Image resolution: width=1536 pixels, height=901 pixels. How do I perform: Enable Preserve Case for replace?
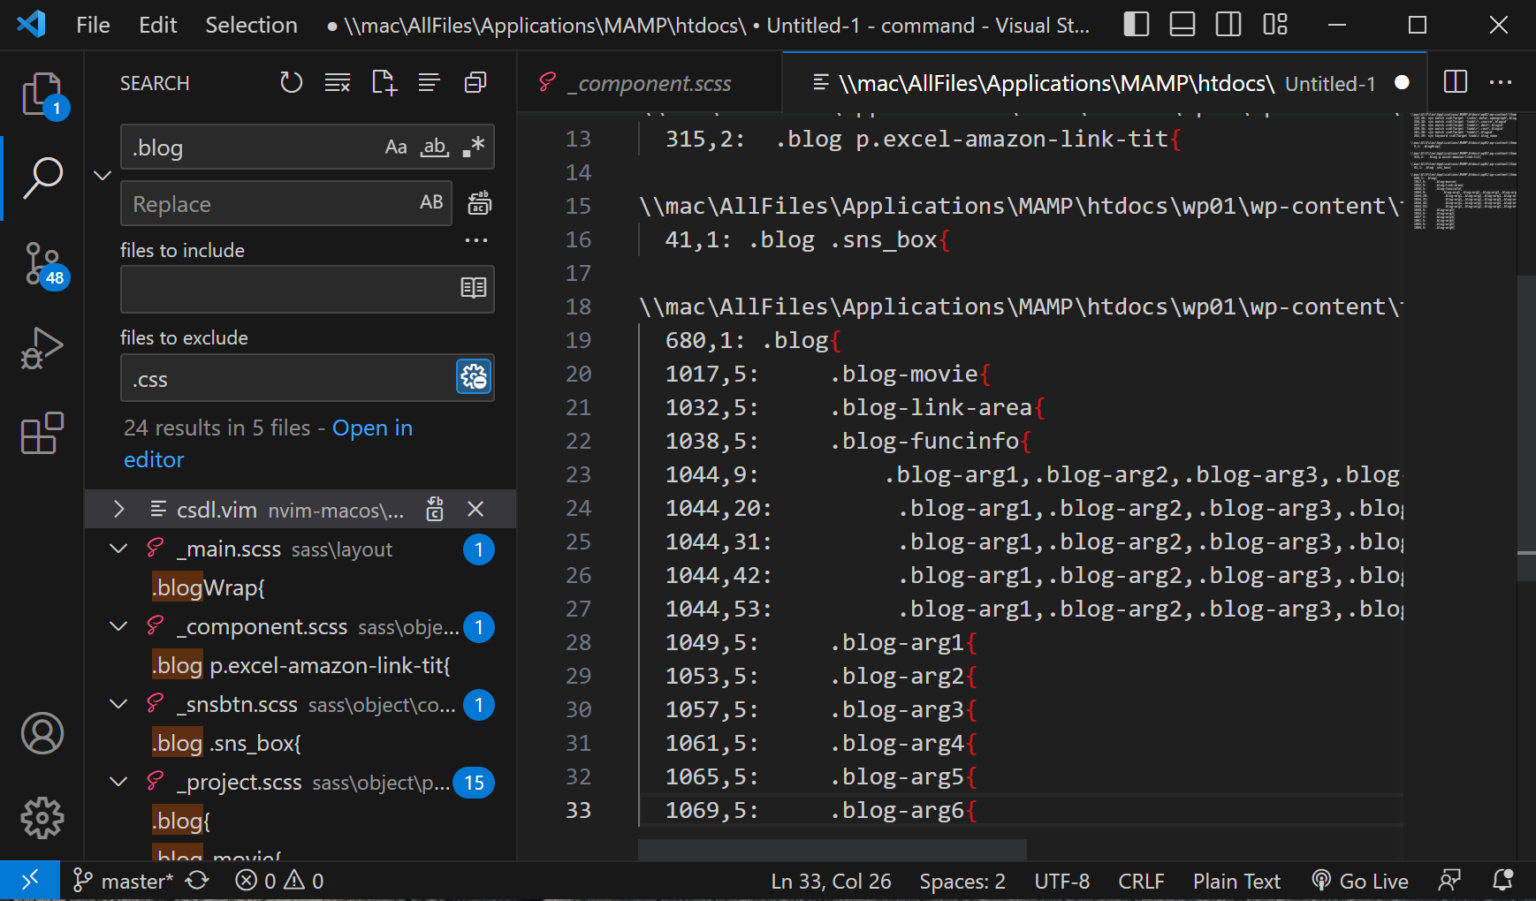[x=430, y=203]
